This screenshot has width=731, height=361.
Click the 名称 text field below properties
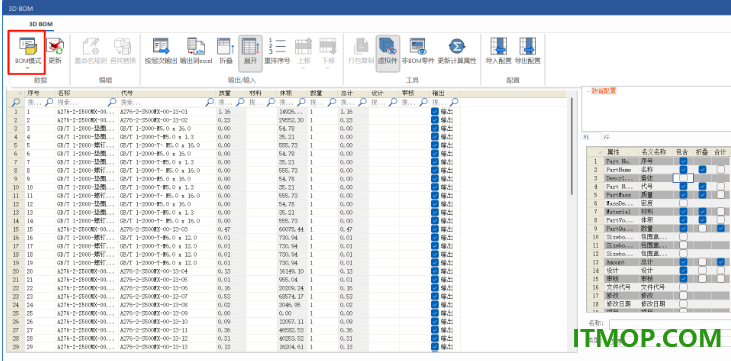click(669, 324)
